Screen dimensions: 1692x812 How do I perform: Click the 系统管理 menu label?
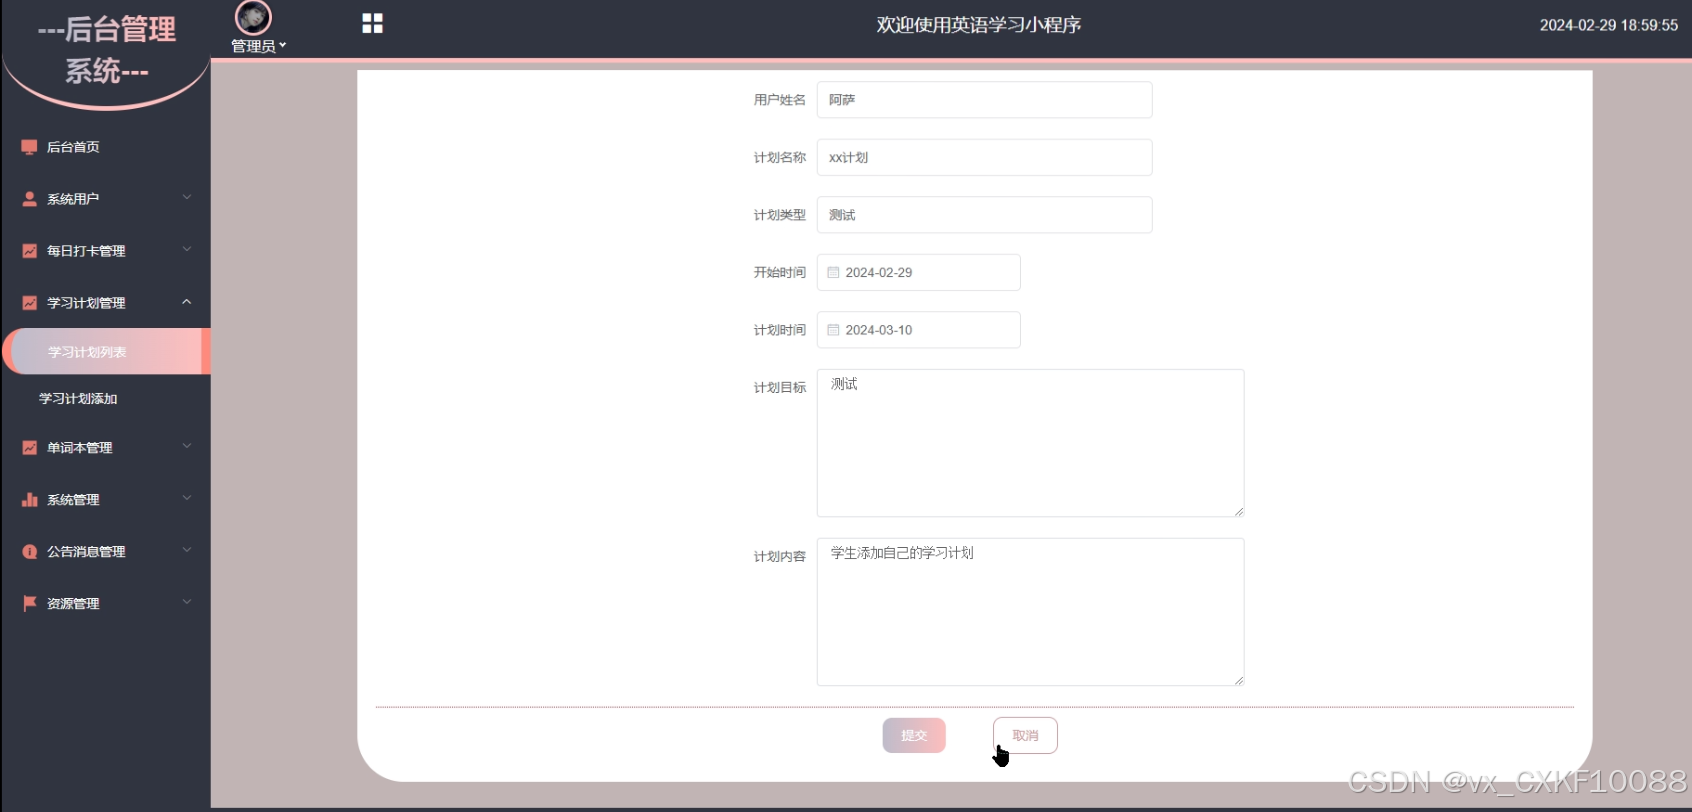click(73, 500)
